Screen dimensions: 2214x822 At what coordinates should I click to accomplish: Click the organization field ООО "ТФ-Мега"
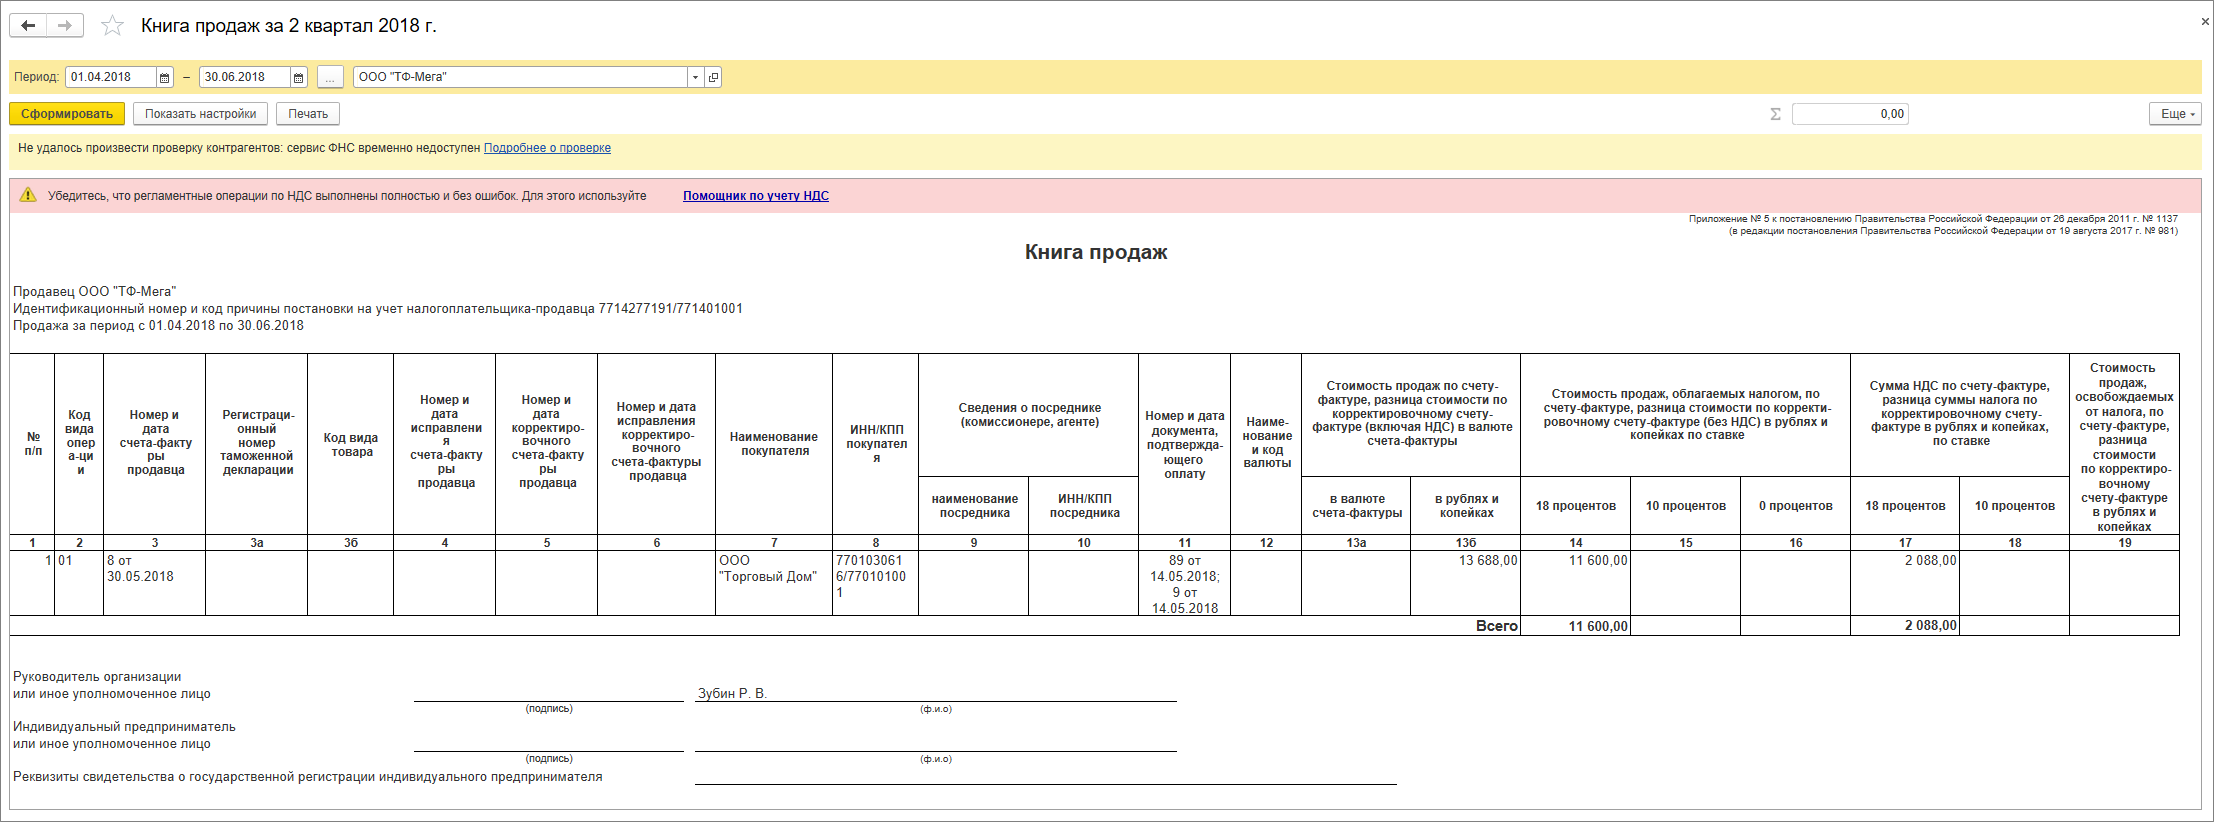click(520, 77)
